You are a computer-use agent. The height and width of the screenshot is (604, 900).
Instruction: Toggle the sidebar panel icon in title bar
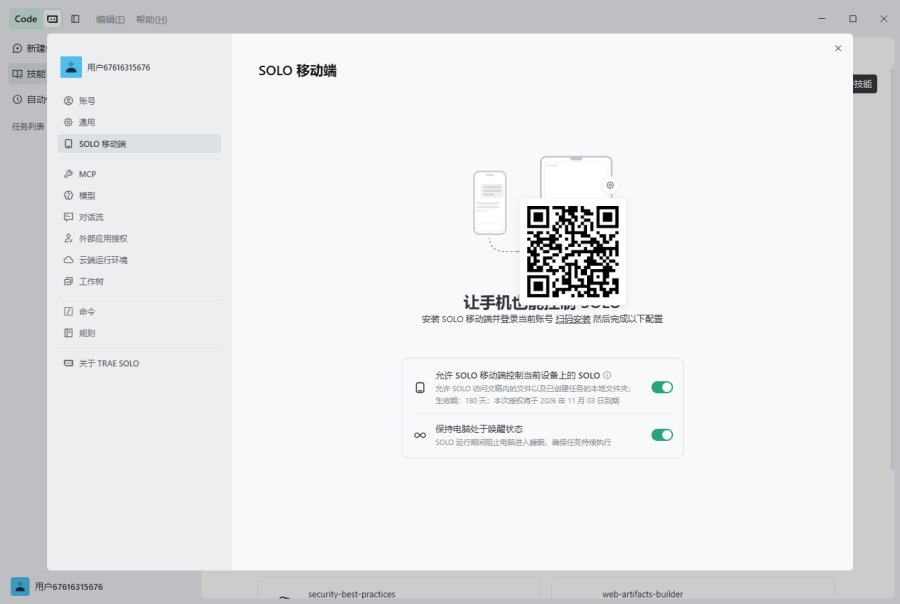[75, 19]
